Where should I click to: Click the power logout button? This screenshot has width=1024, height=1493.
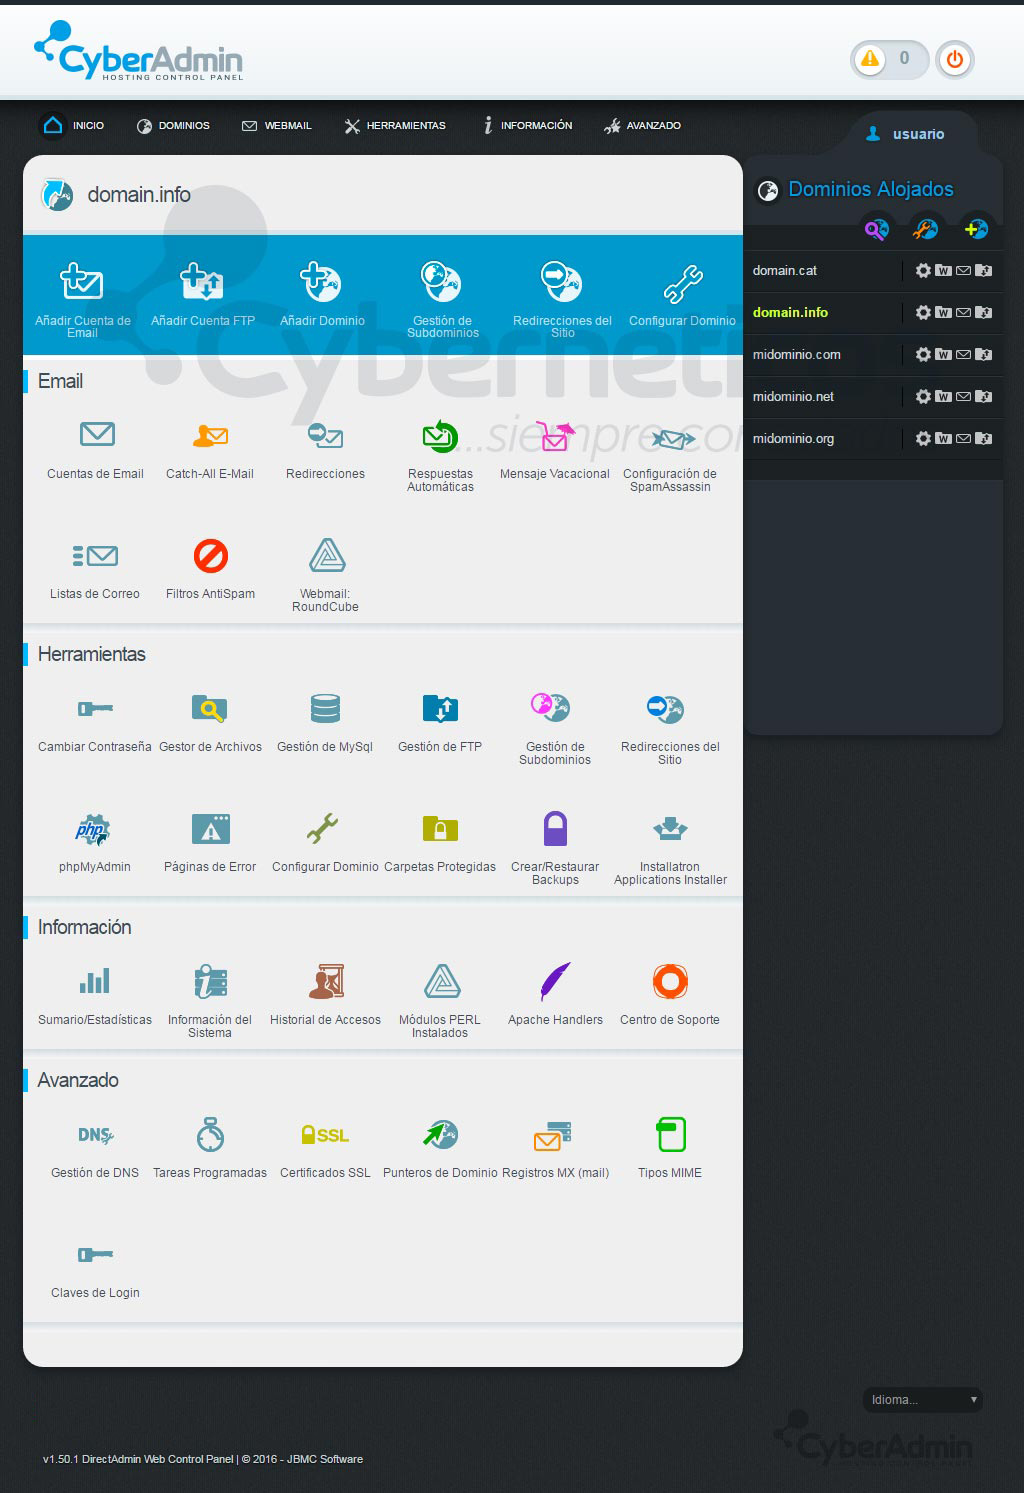pos(954,60)
